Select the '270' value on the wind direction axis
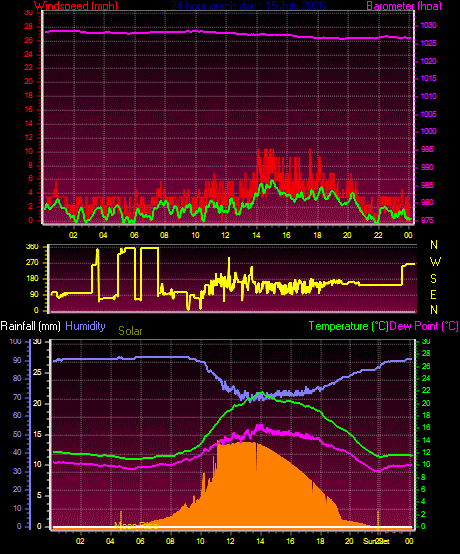Screen dimensions: 460x554 pos(32,263)
